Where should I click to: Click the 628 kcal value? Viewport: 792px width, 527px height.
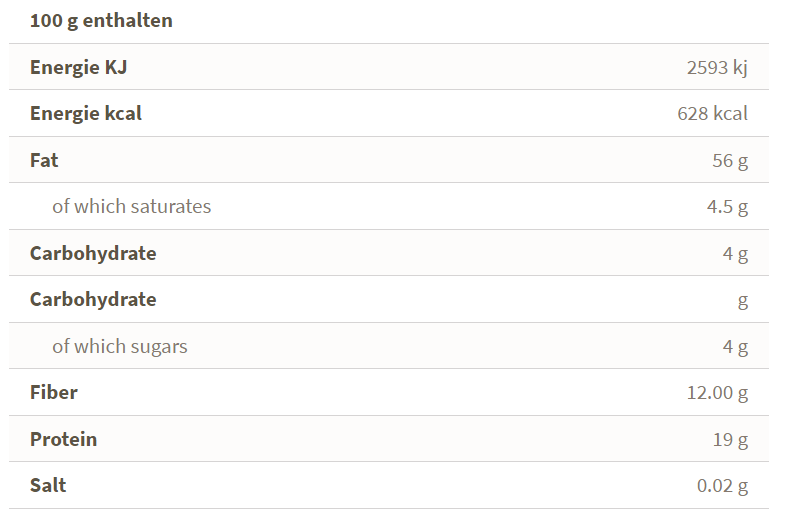(x=712, y=113)
